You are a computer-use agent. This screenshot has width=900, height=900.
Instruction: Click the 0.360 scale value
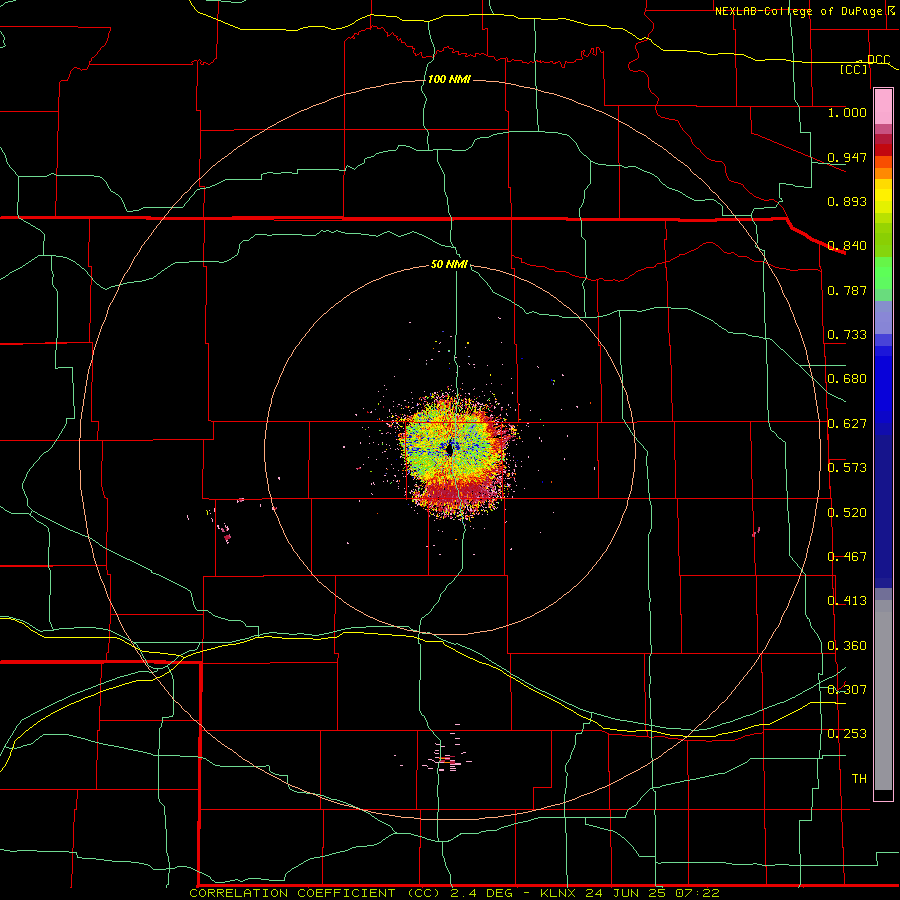pyautogui.click(x=847, y=646)
